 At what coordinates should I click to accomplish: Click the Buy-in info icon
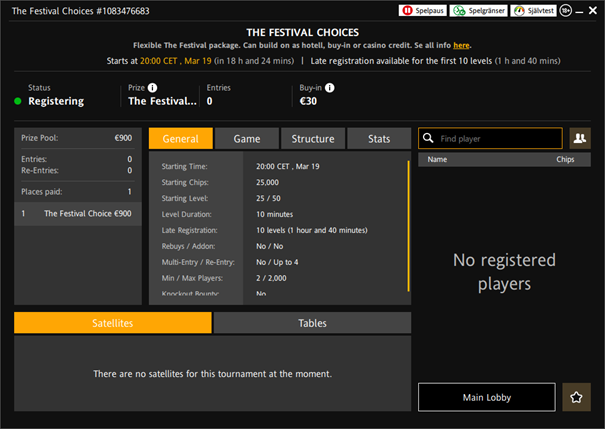[x=330, y=88]
